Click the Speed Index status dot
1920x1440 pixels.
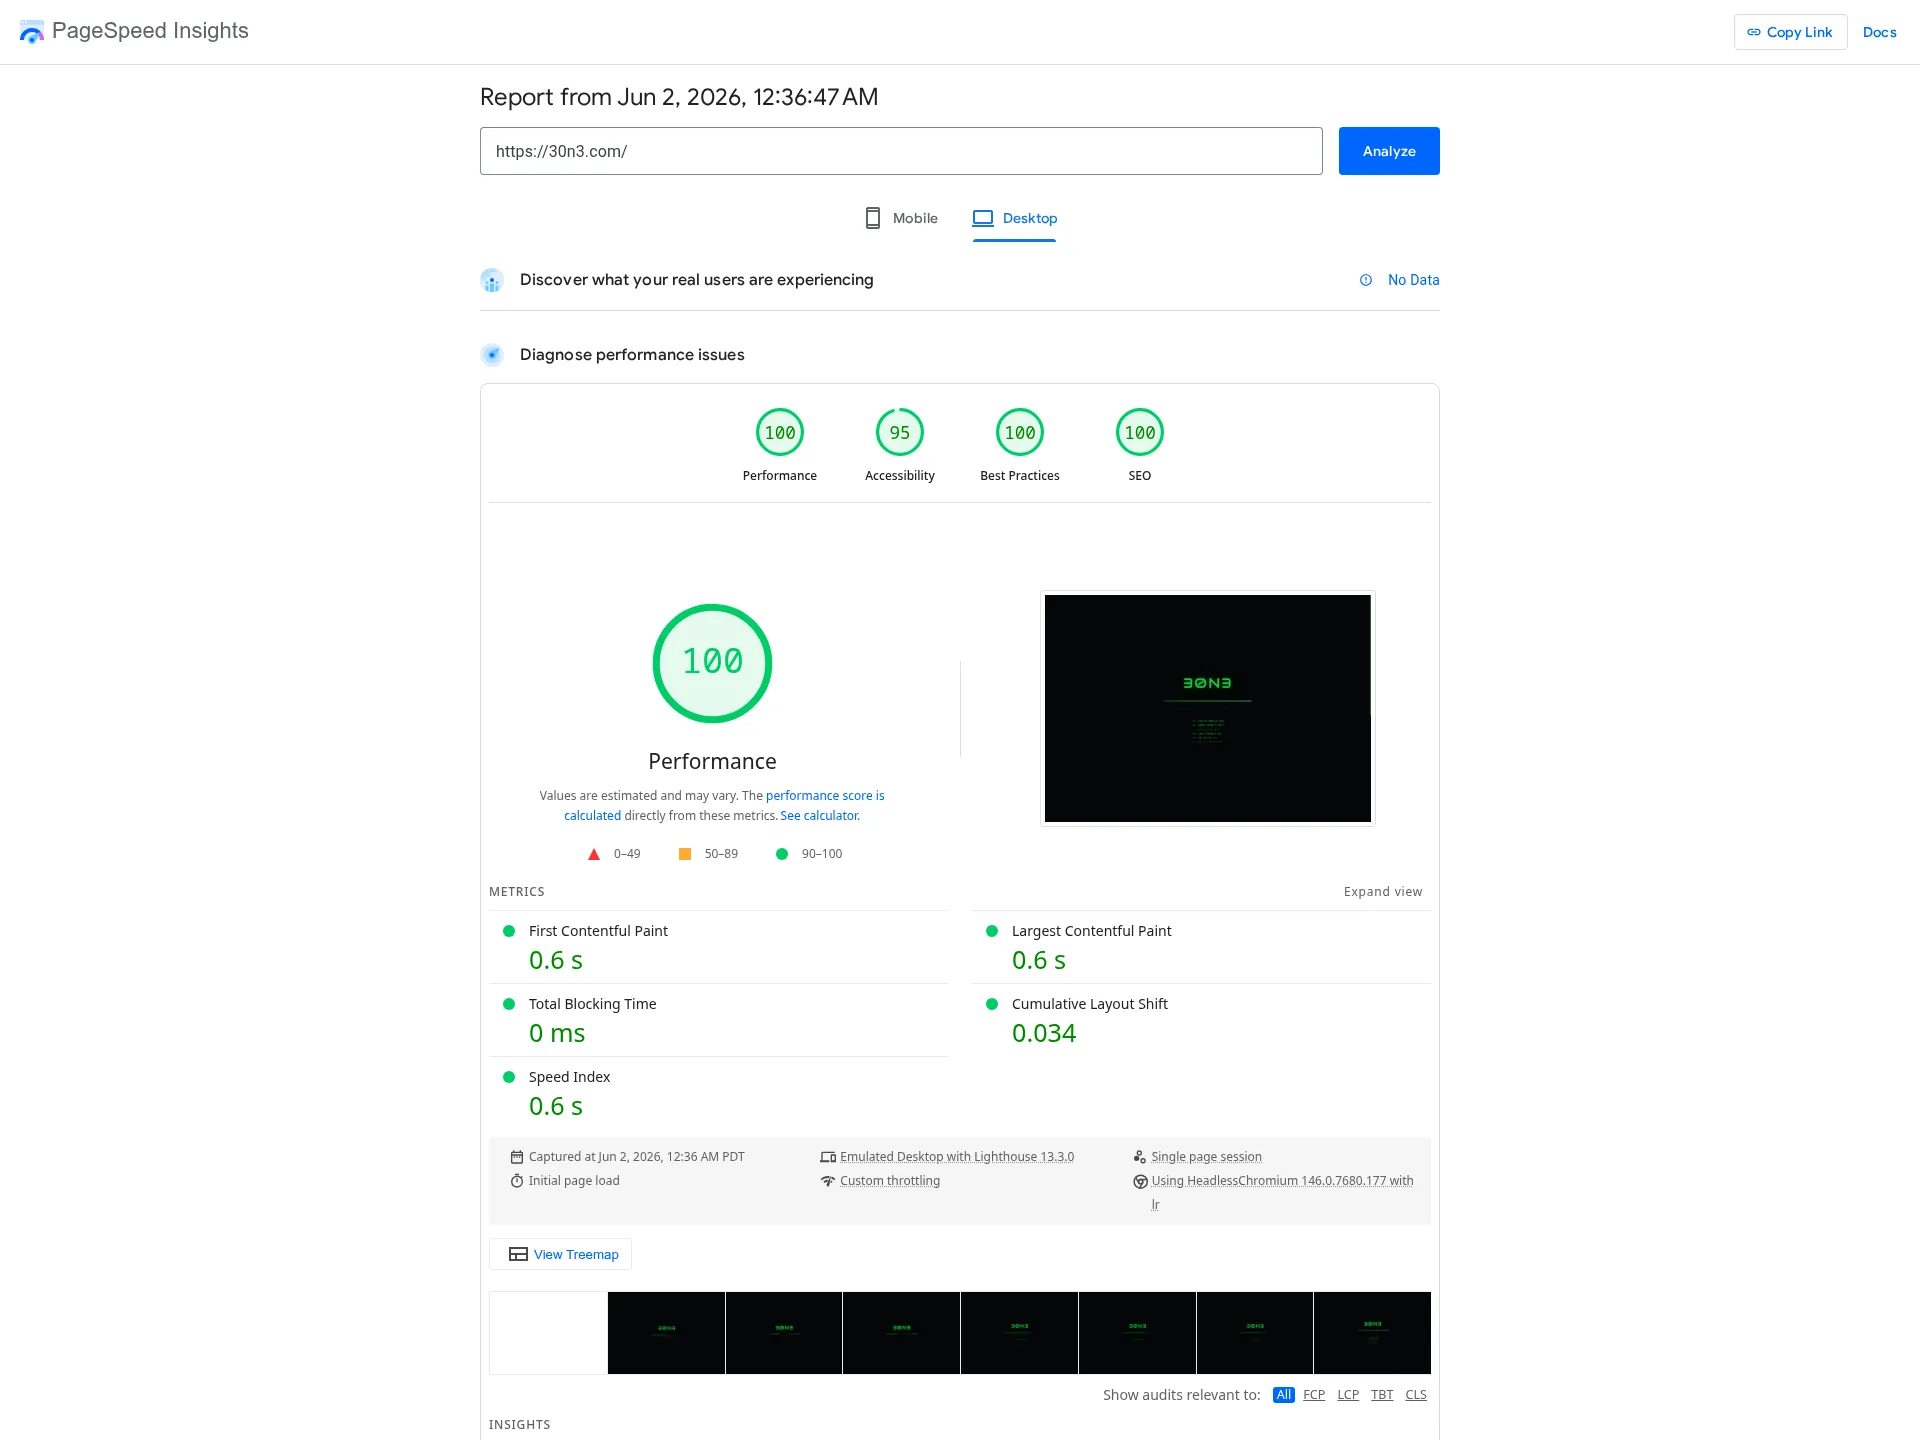(509, 1077)
